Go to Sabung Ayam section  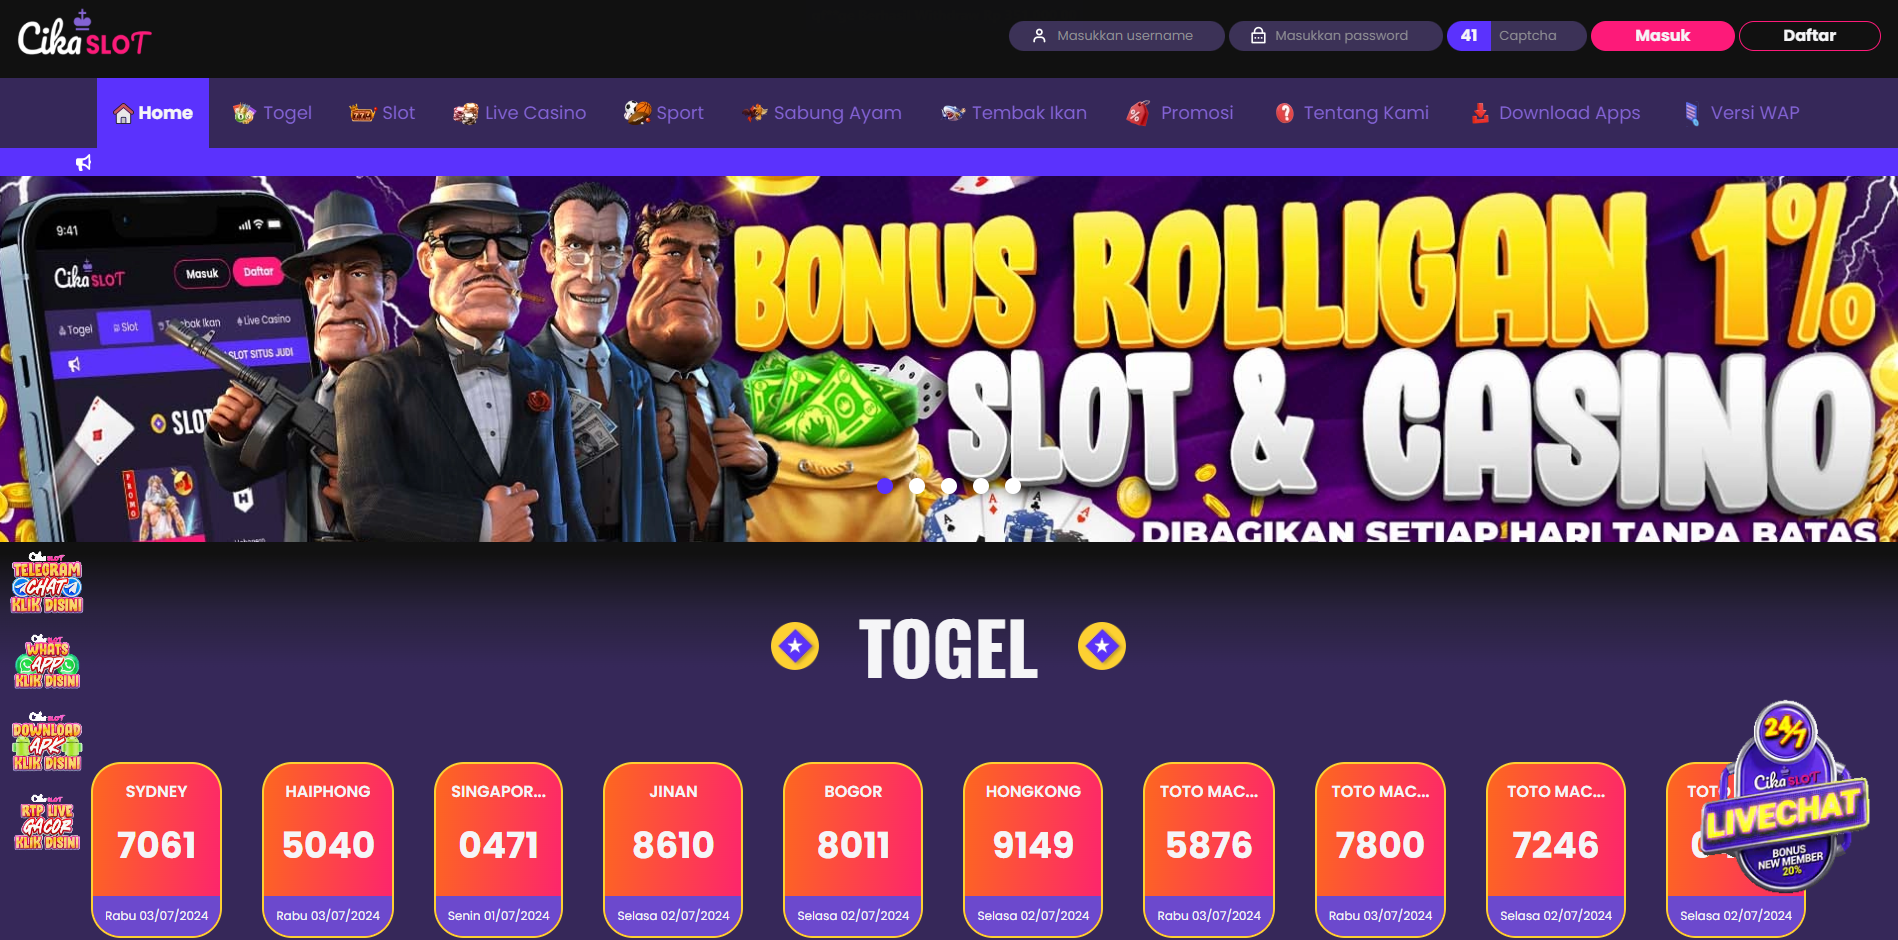coord(822,113)
